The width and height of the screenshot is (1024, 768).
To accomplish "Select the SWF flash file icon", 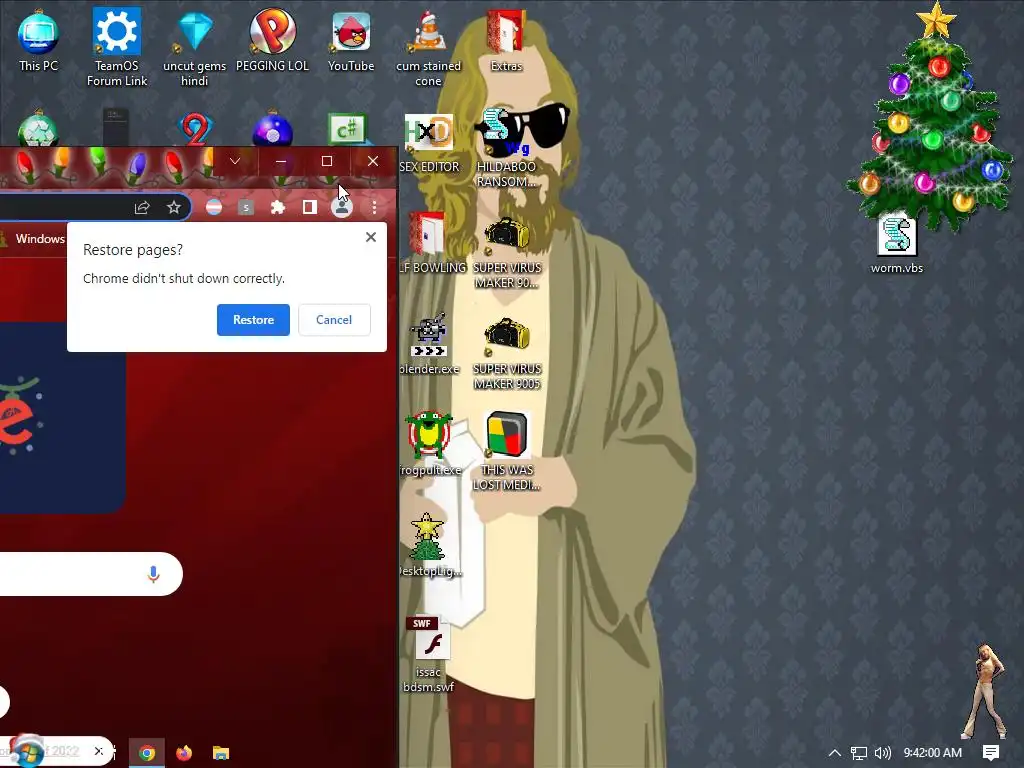I will (429, 653).
